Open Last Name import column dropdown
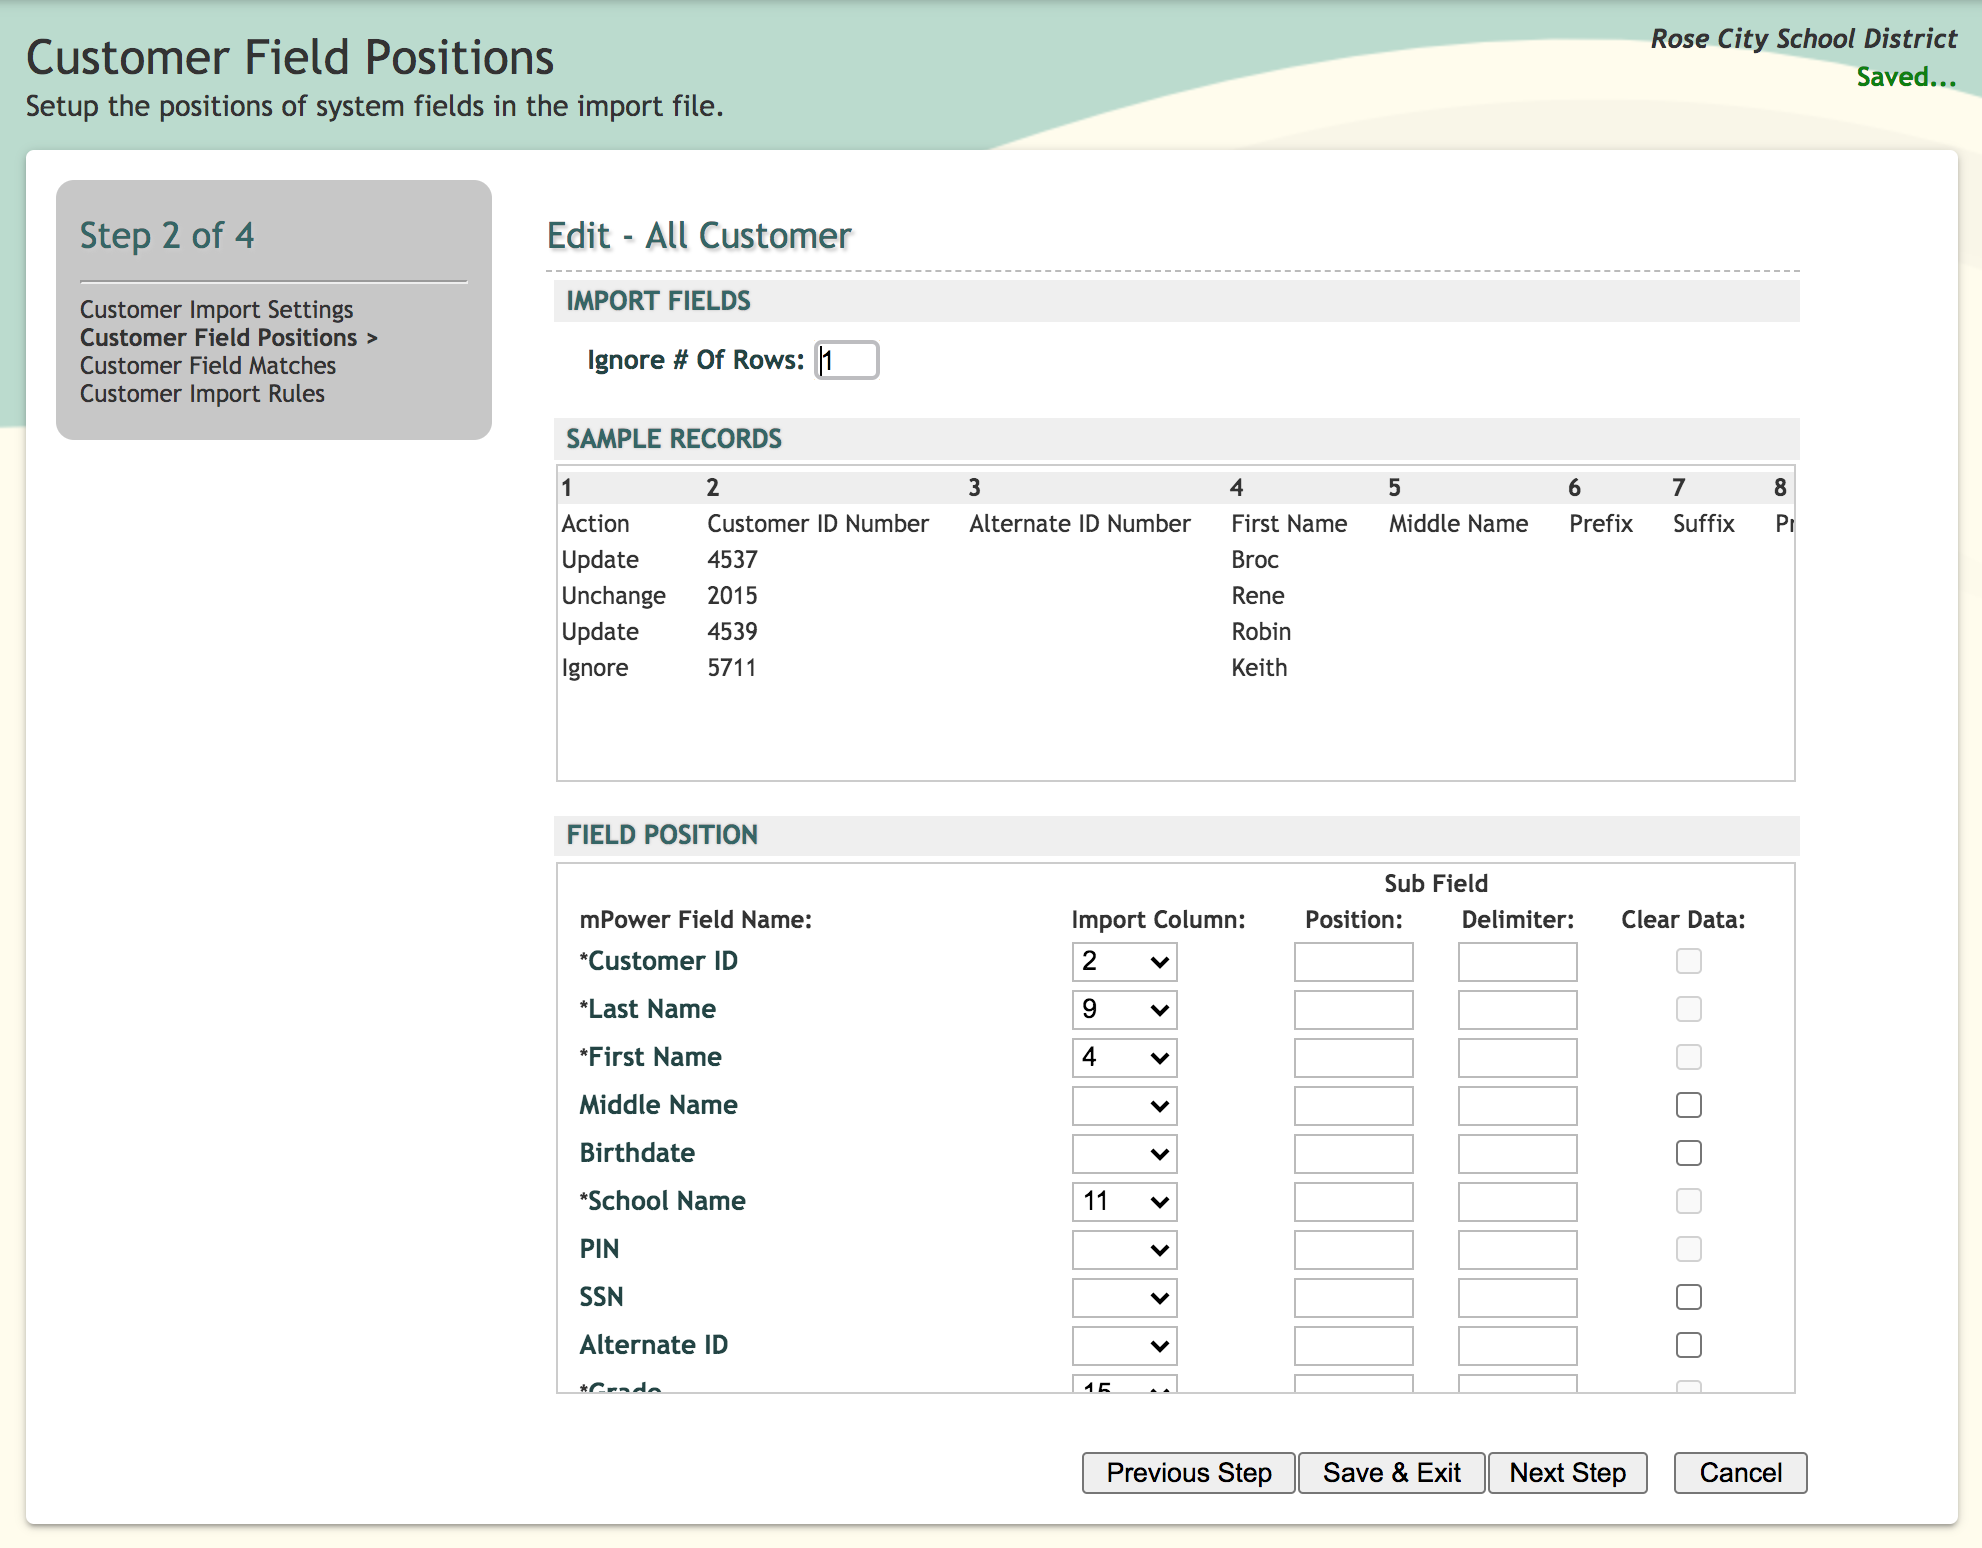 (x=1124, y=1010)
